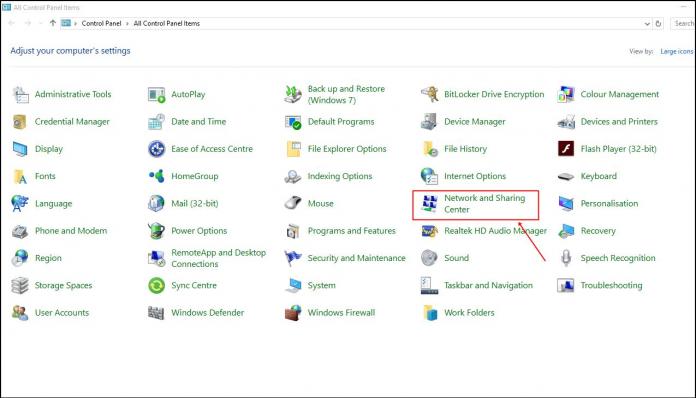Open the Sound speaker icon
Screen dimensions: 696x398
[429, 258]
